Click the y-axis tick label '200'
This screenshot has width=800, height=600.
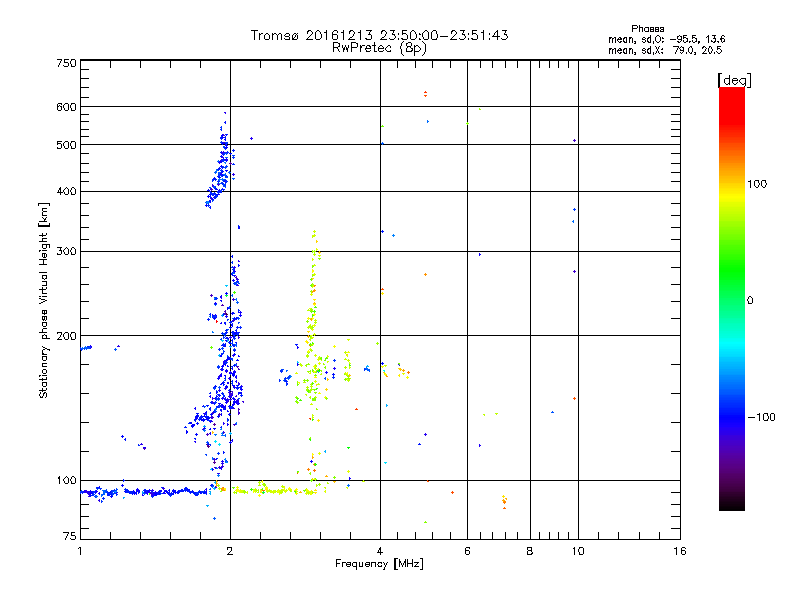[66, 336]
